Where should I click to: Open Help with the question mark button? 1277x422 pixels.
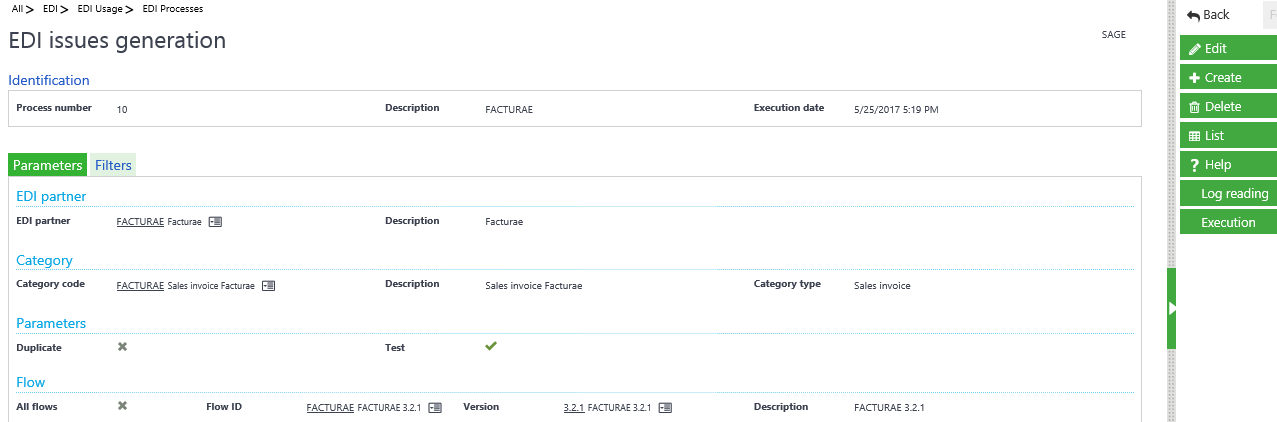(x=1227, y=164)
